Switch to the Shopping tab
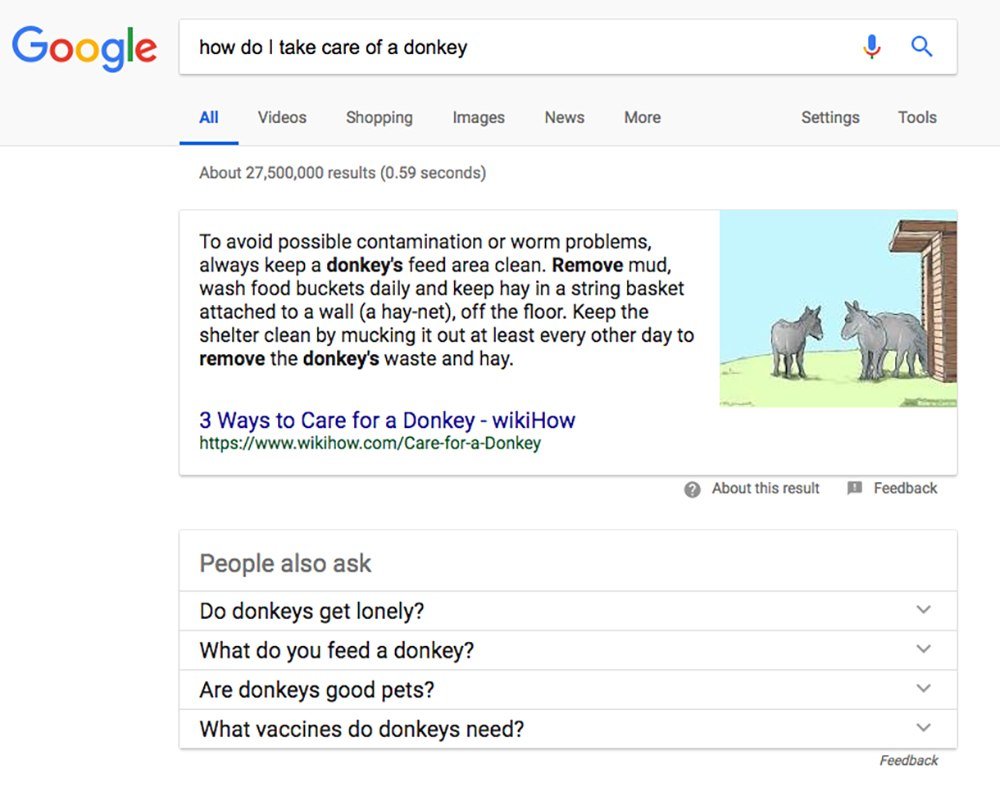1000x801 pixels. click(x=379, y=117)
